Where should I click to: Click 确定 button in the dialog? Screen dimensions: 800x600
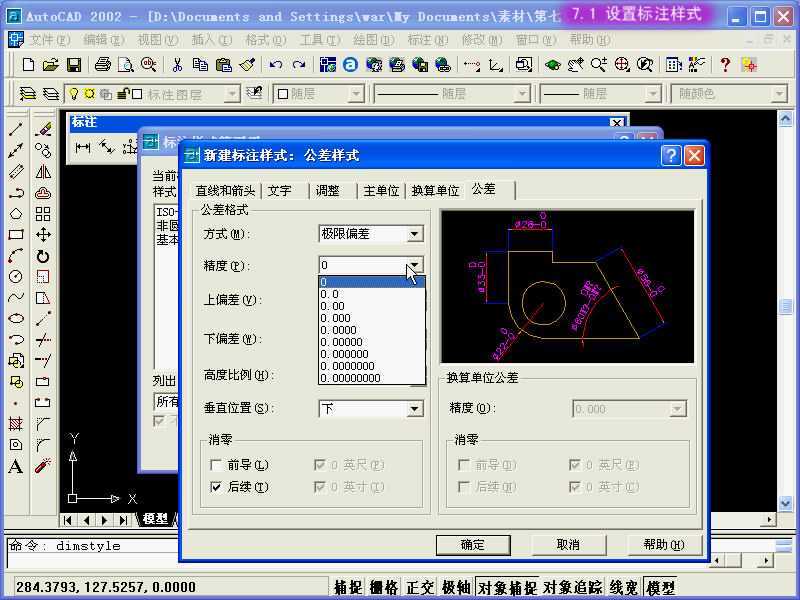473,545
